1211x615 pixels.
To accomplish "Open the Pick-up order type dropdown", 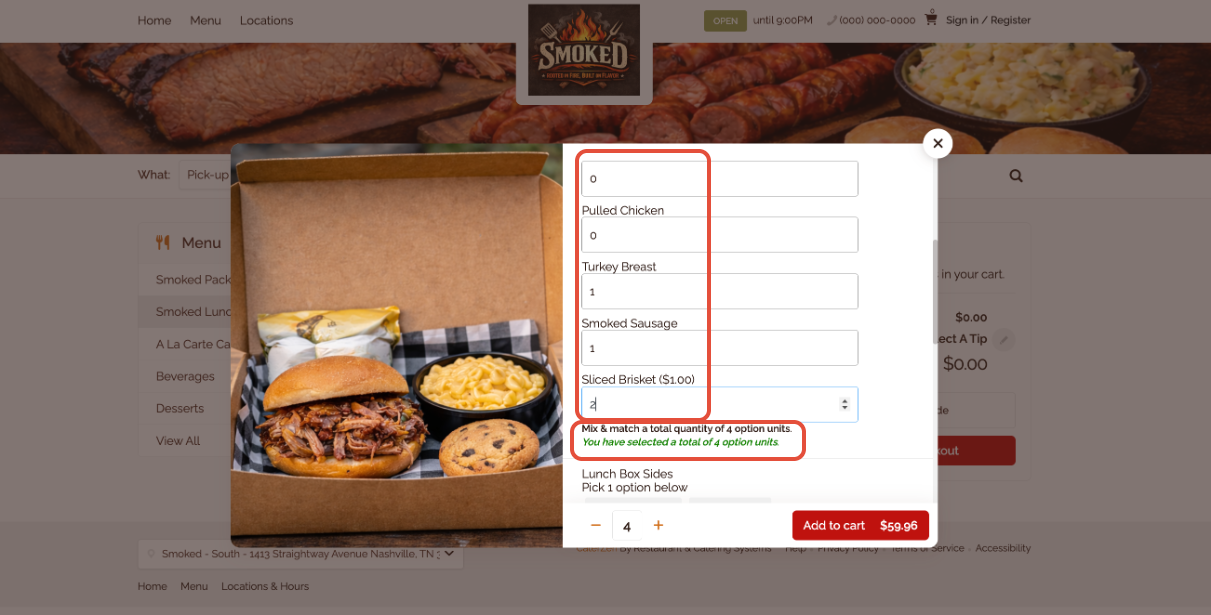I will pos(206,175).
